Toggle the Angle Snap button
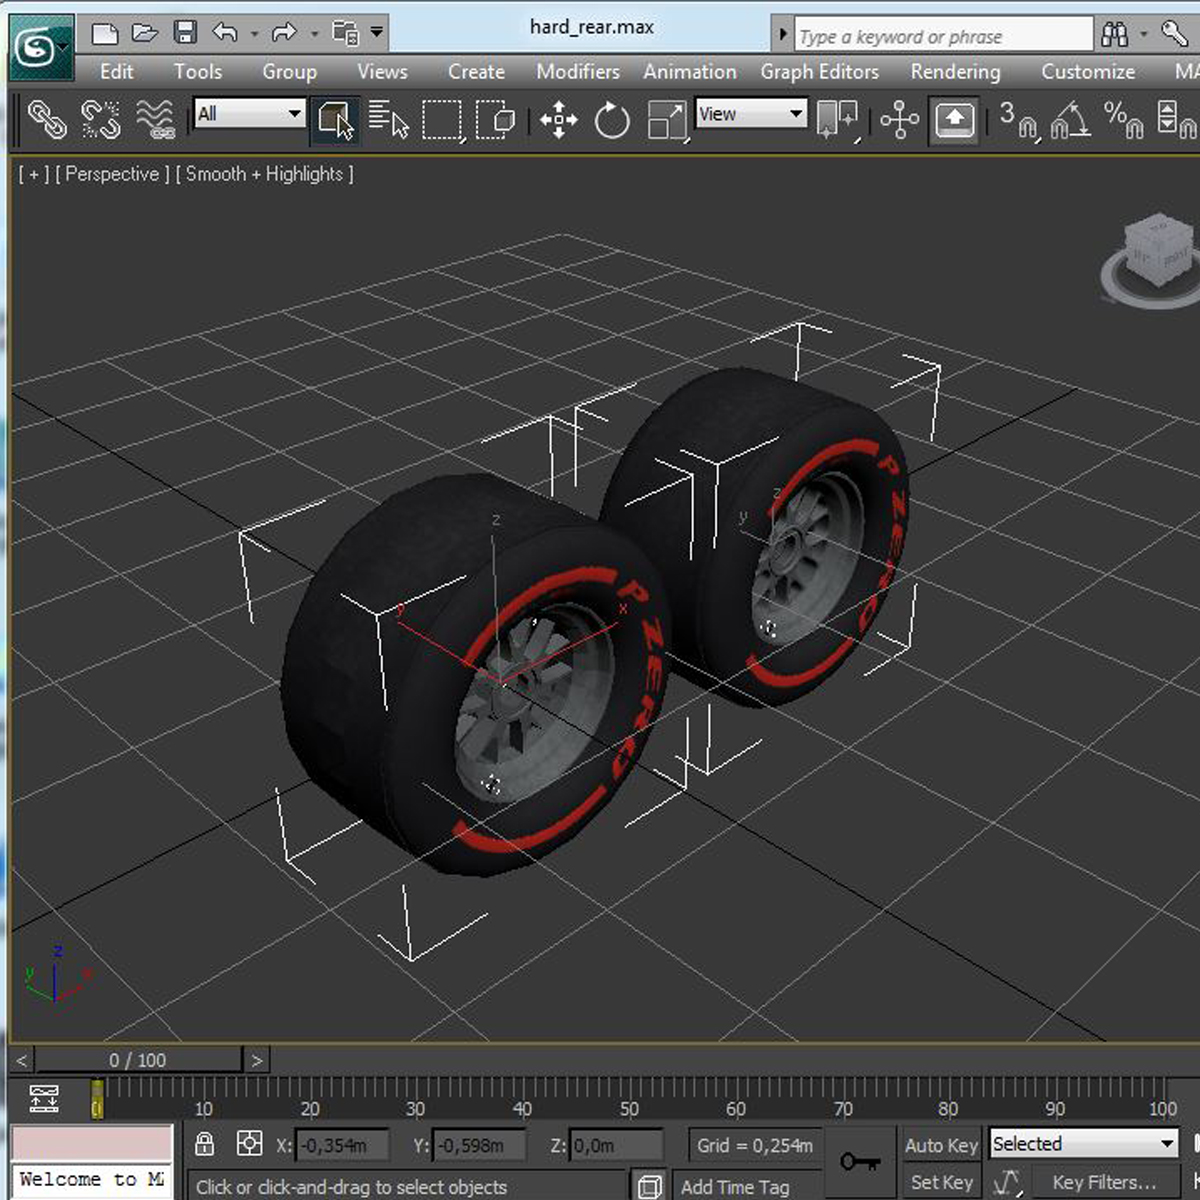This screenshot has width=1200, height=1200. pos(1070,120)
